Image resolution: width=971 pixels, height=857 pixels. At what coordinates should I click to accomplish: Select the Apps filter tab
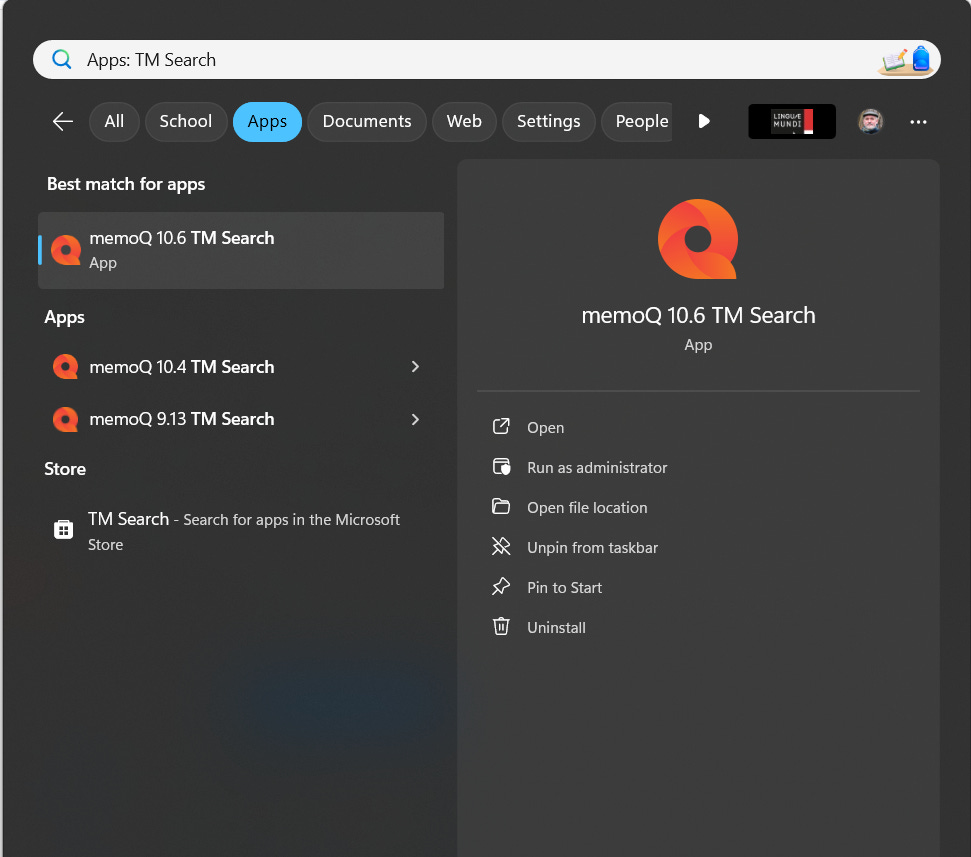(267, 121)
